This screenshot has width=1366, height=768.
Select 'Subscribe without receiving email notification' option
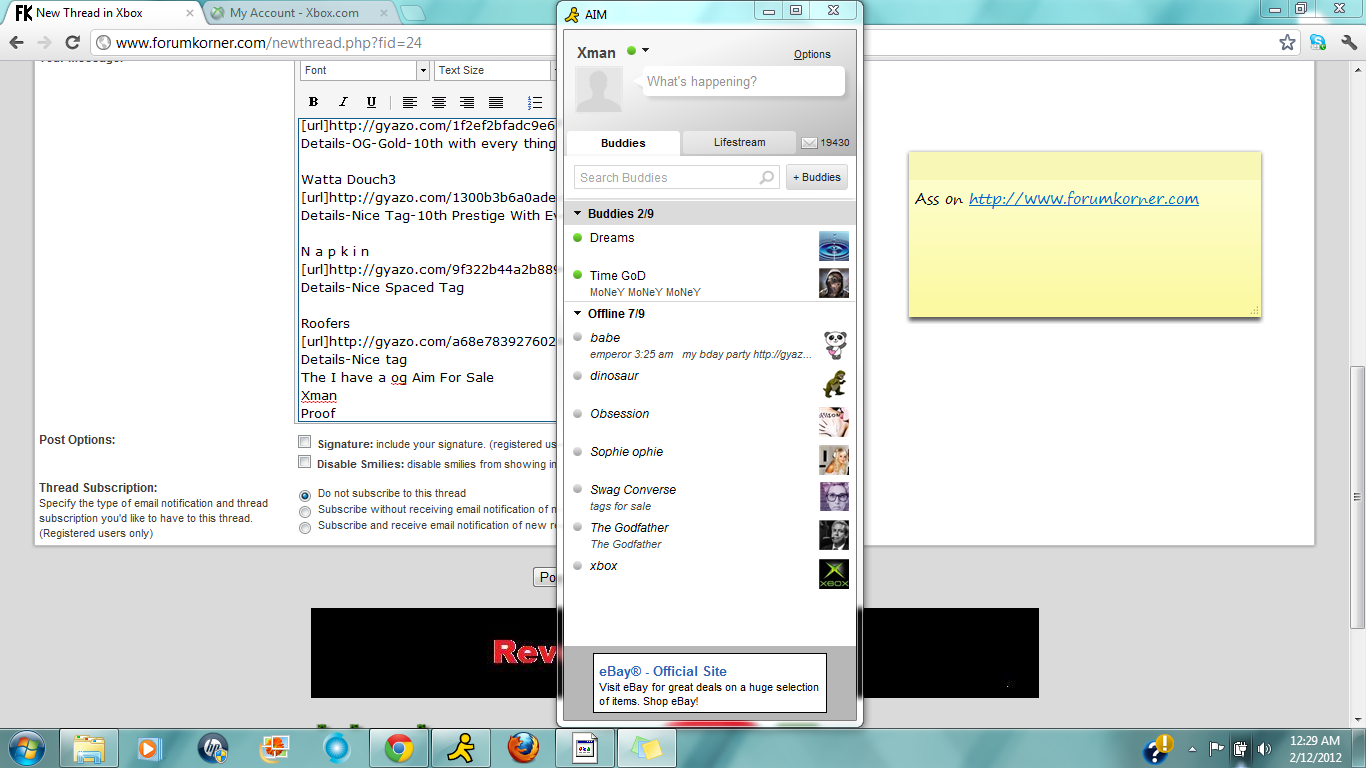[305, 511]
